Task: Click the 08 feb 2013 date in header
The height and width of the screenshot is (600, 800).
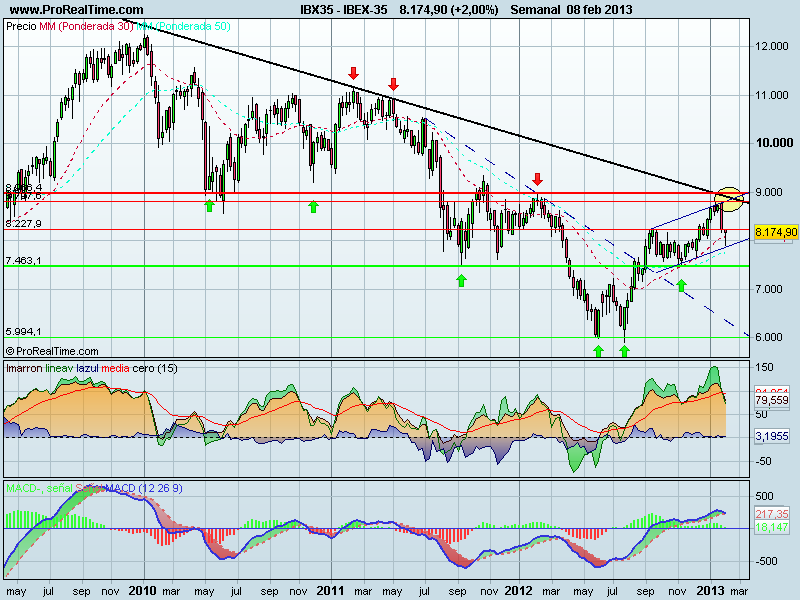Action: point(599,9)
